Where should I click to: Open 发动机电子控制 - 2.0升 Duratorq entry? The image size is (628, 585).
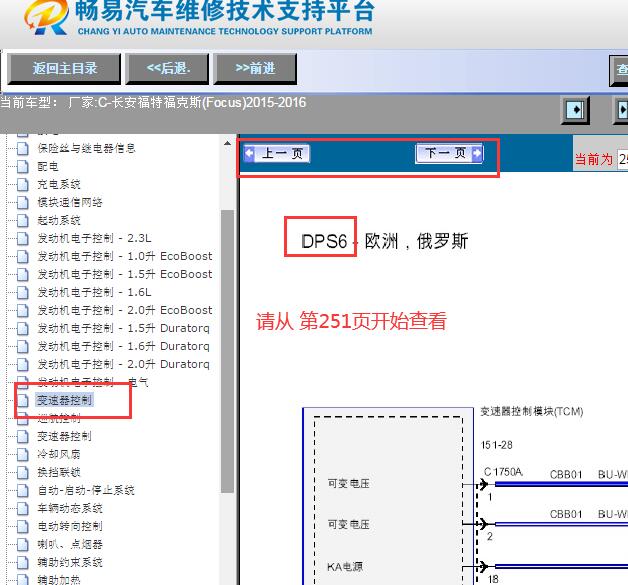(123, 364)
